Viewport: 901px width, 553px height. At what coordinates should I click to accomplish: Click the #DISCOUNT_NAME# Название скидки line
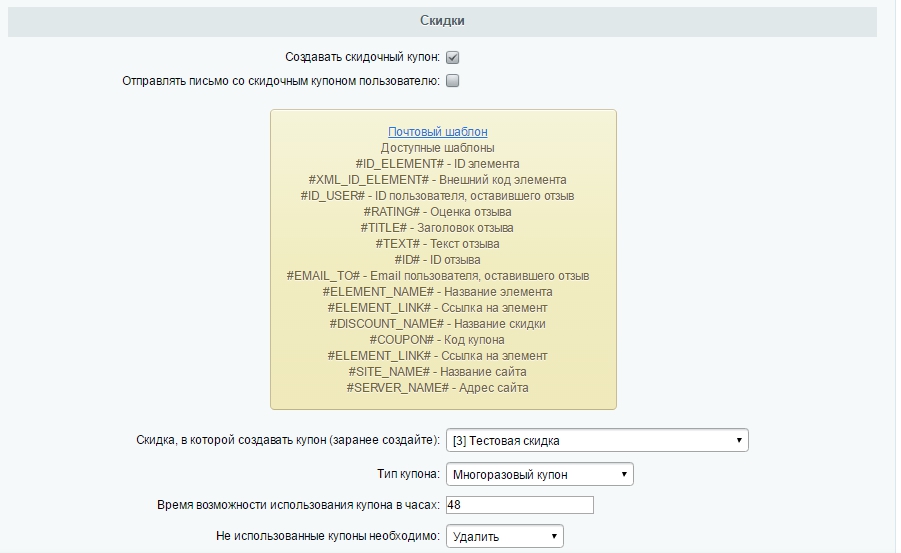click(437, 324)
